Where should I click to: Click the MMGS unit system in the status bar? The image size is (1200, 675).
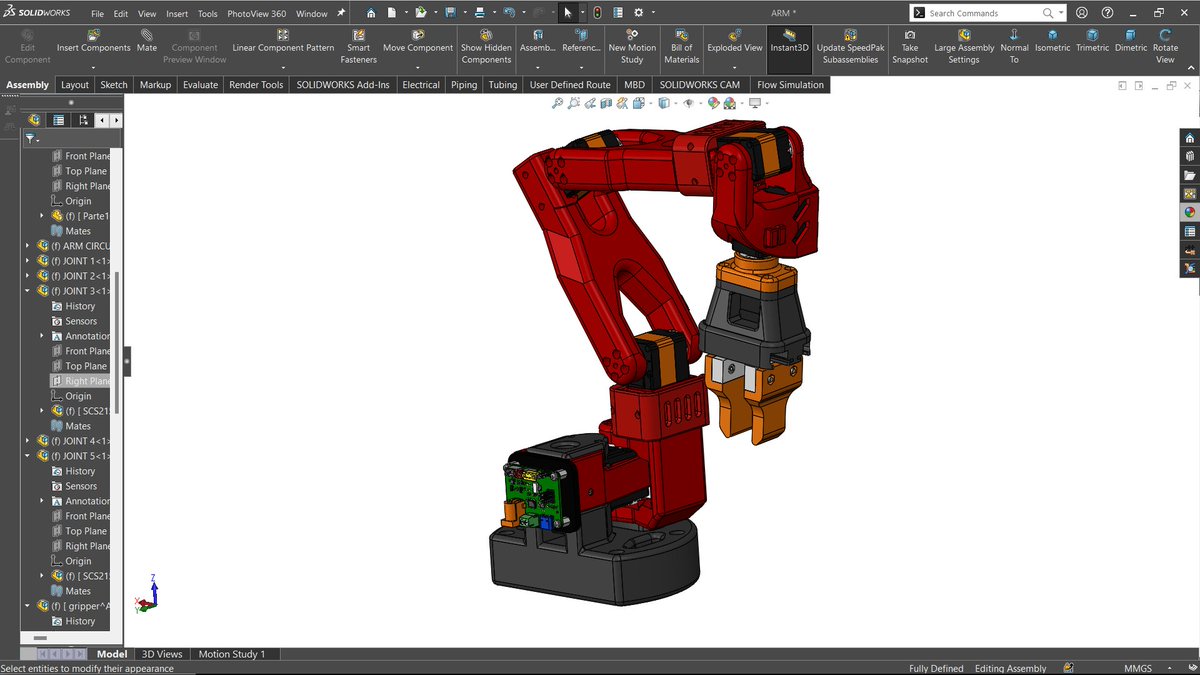tap(1138, 668)
